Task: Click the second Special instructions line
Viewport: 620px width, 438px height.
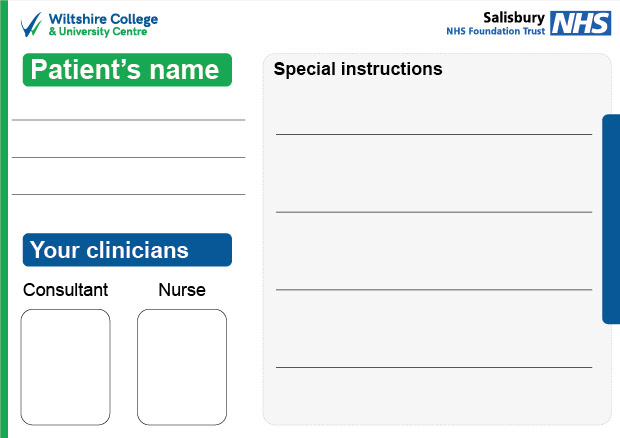Action: 434,212
